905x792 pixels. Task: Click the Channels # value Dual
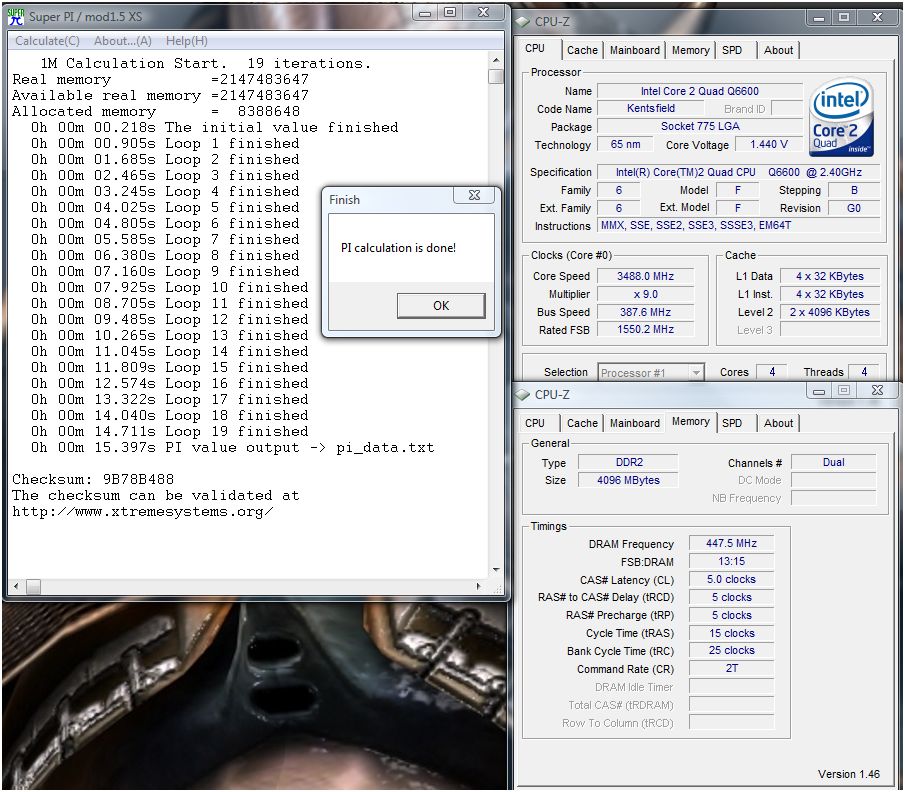[x=833, y=462]
